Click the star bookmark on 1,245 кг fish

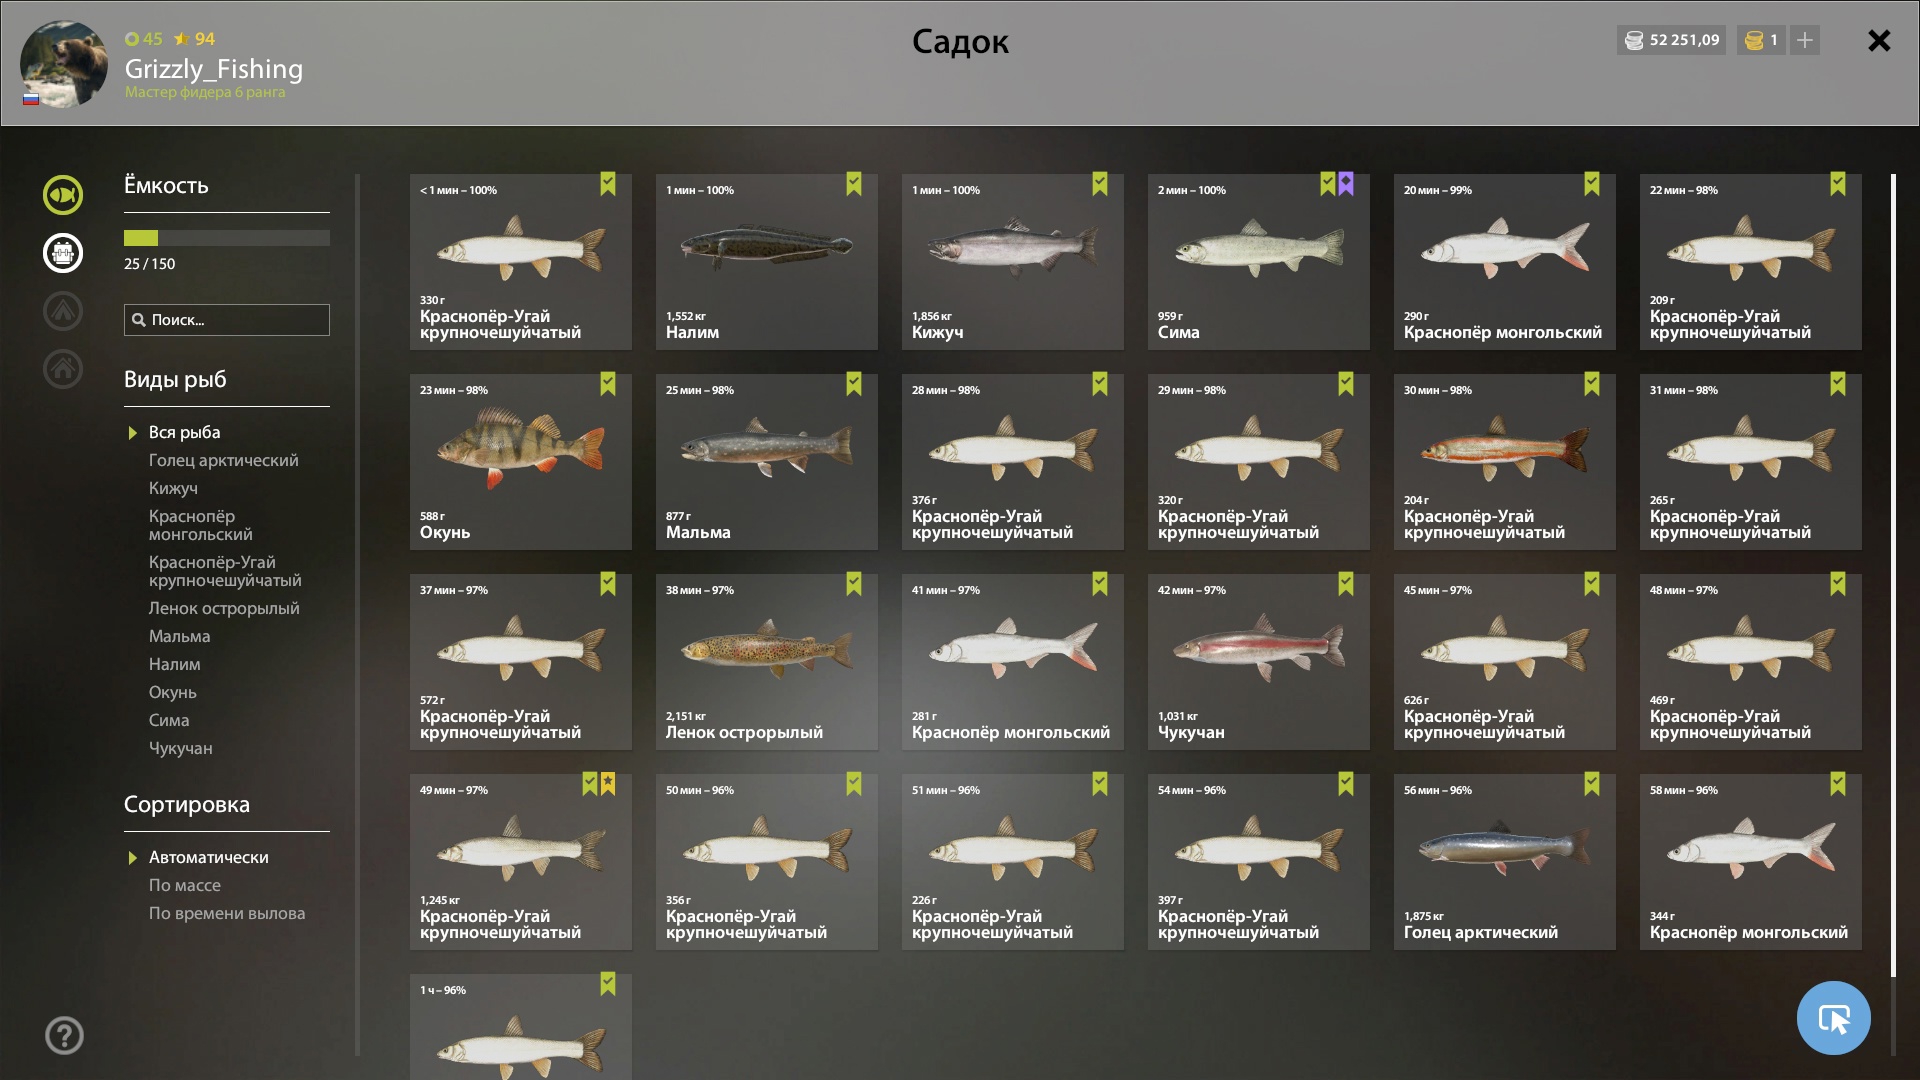pyautogui.click(x=608, y=784)
